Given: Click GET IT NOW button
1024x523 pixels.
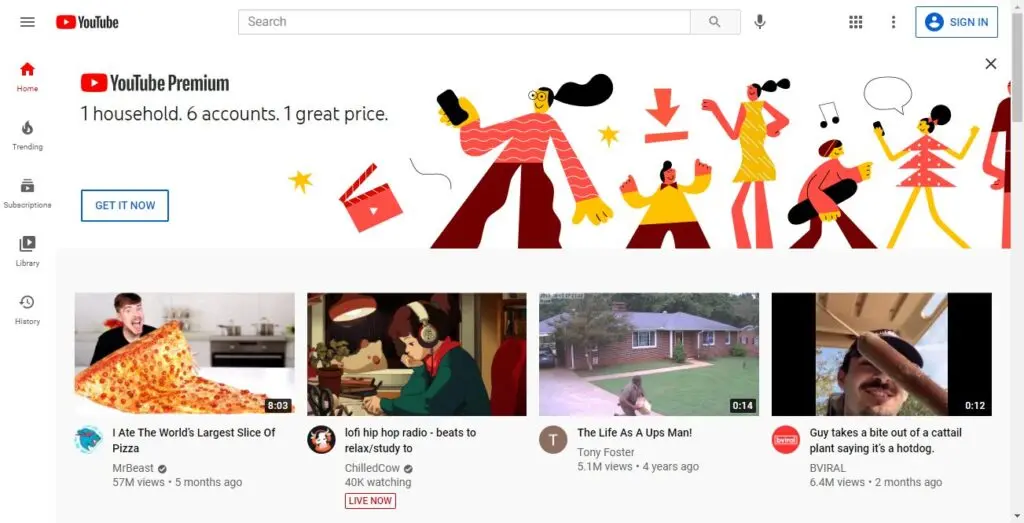Looking at the screenshot, I should click(125, 205).
